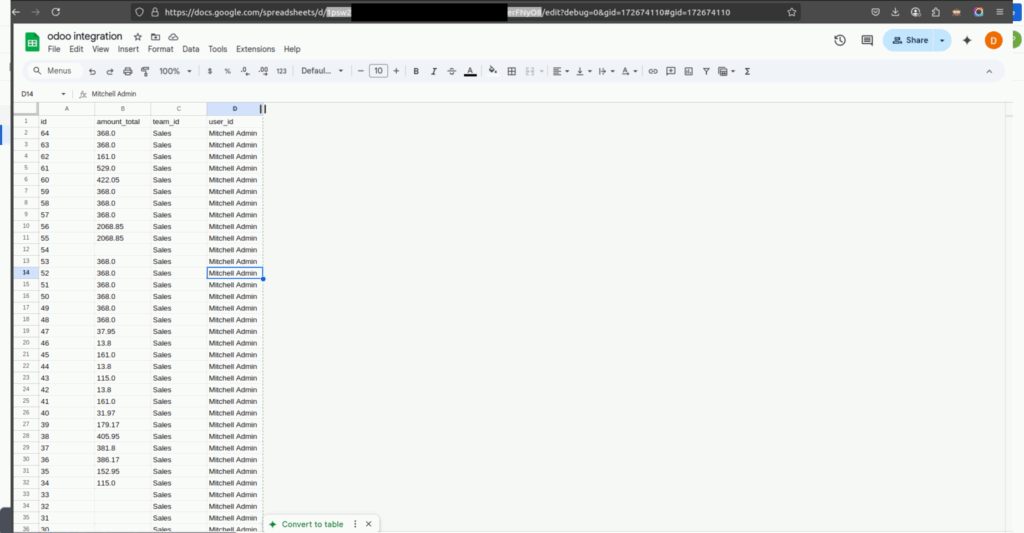Increase the font size
This screenshot has height=533, width=1024.
click(x=396, y=71)
